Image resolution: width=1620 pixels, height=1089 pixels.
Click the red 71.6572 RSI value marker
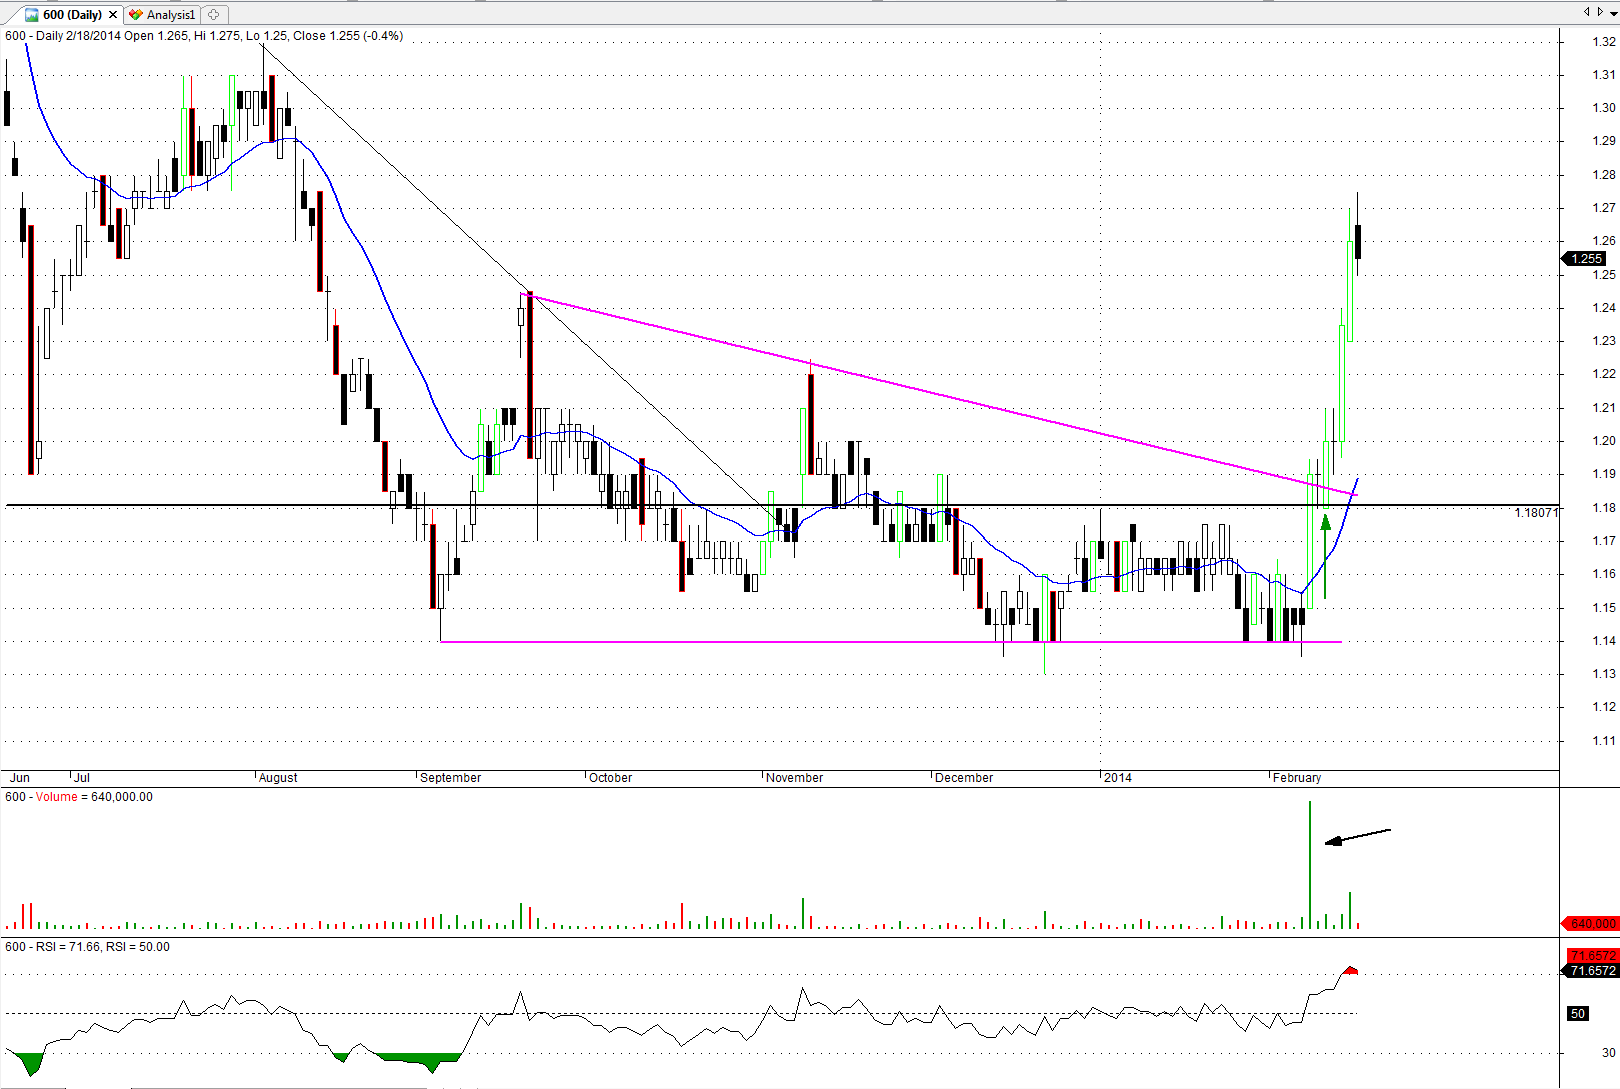point(1592,956)
